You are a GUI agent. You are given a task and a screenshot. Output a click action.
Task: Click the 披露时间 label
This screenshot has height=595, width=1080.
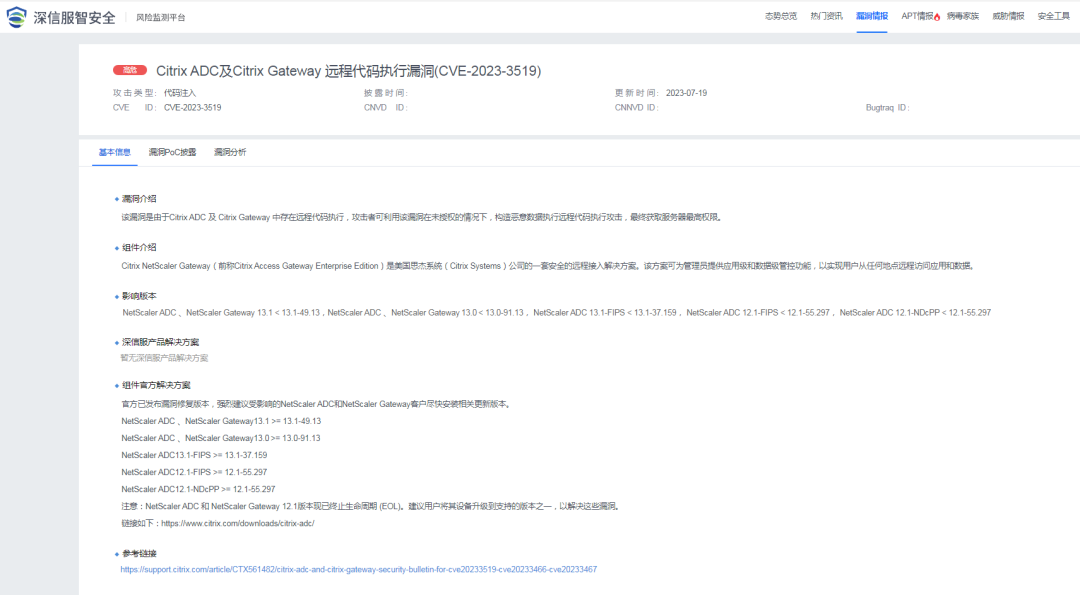click(x=386, y=93)
